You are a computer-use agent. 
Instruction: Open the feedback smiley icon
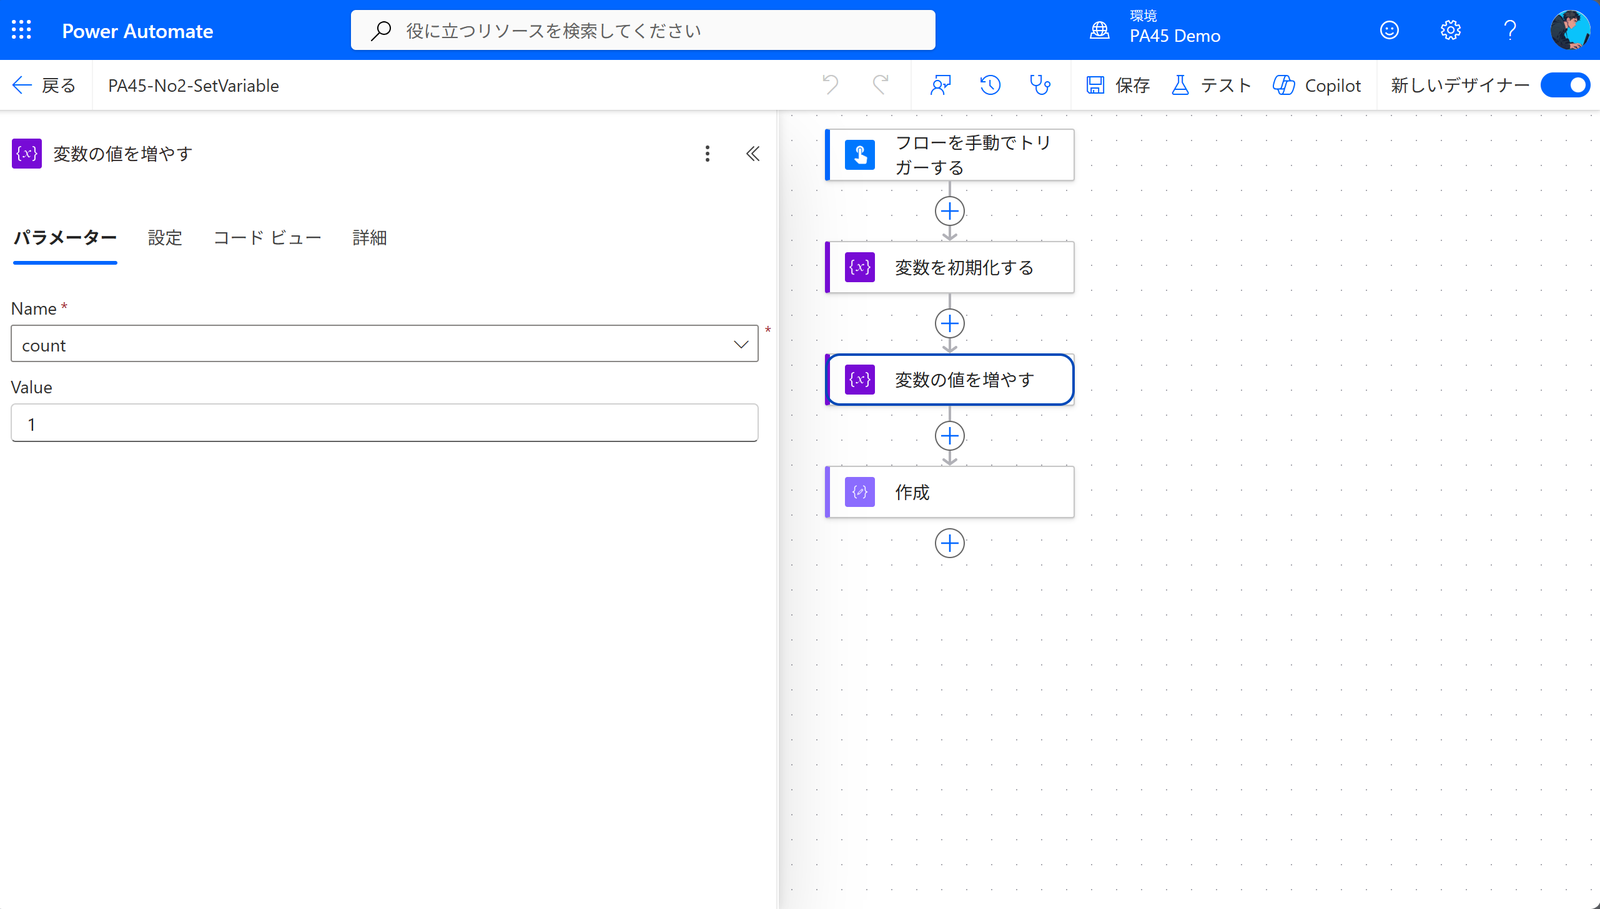click(x=1389, y=30)
